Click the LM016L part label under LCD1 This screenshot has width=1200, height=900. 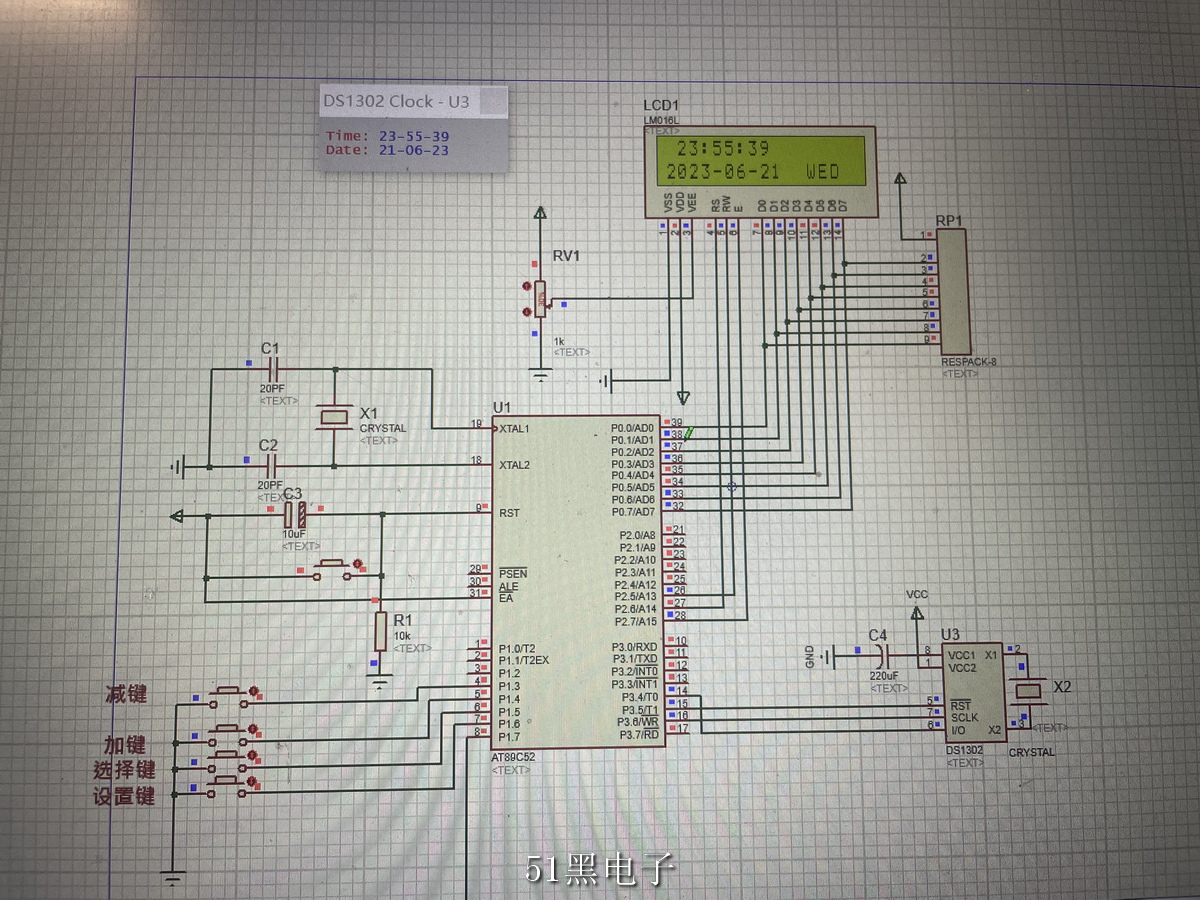point(661,120)
